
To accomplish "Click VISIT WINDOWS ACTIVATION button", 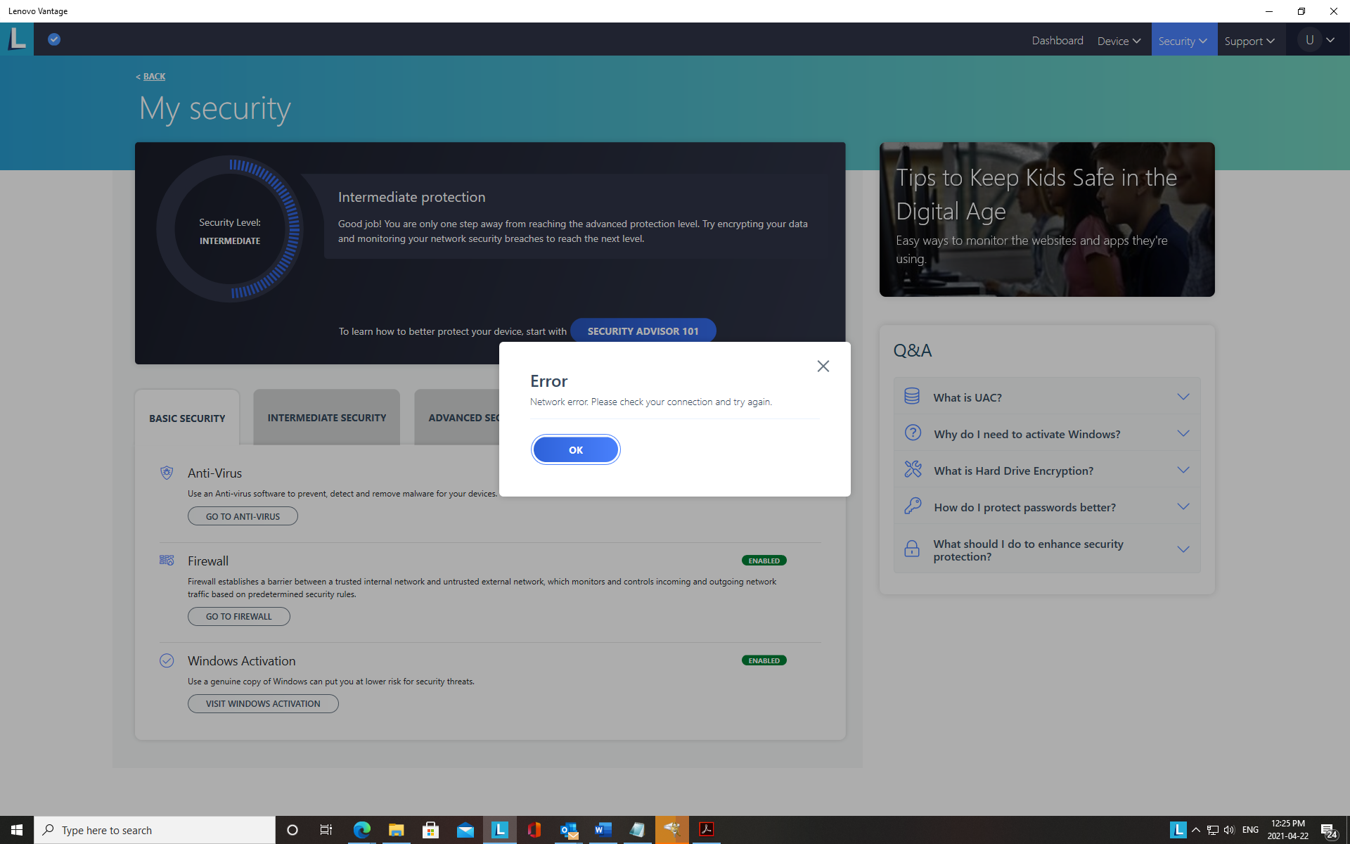I will pos(263,703).
